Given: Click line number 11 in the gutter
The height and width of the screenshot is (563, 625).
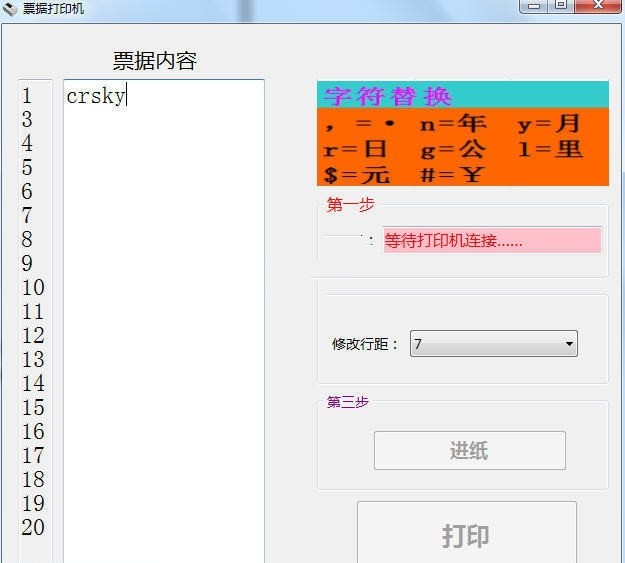Looking at the screenshot, I should [x=33, y=311].
